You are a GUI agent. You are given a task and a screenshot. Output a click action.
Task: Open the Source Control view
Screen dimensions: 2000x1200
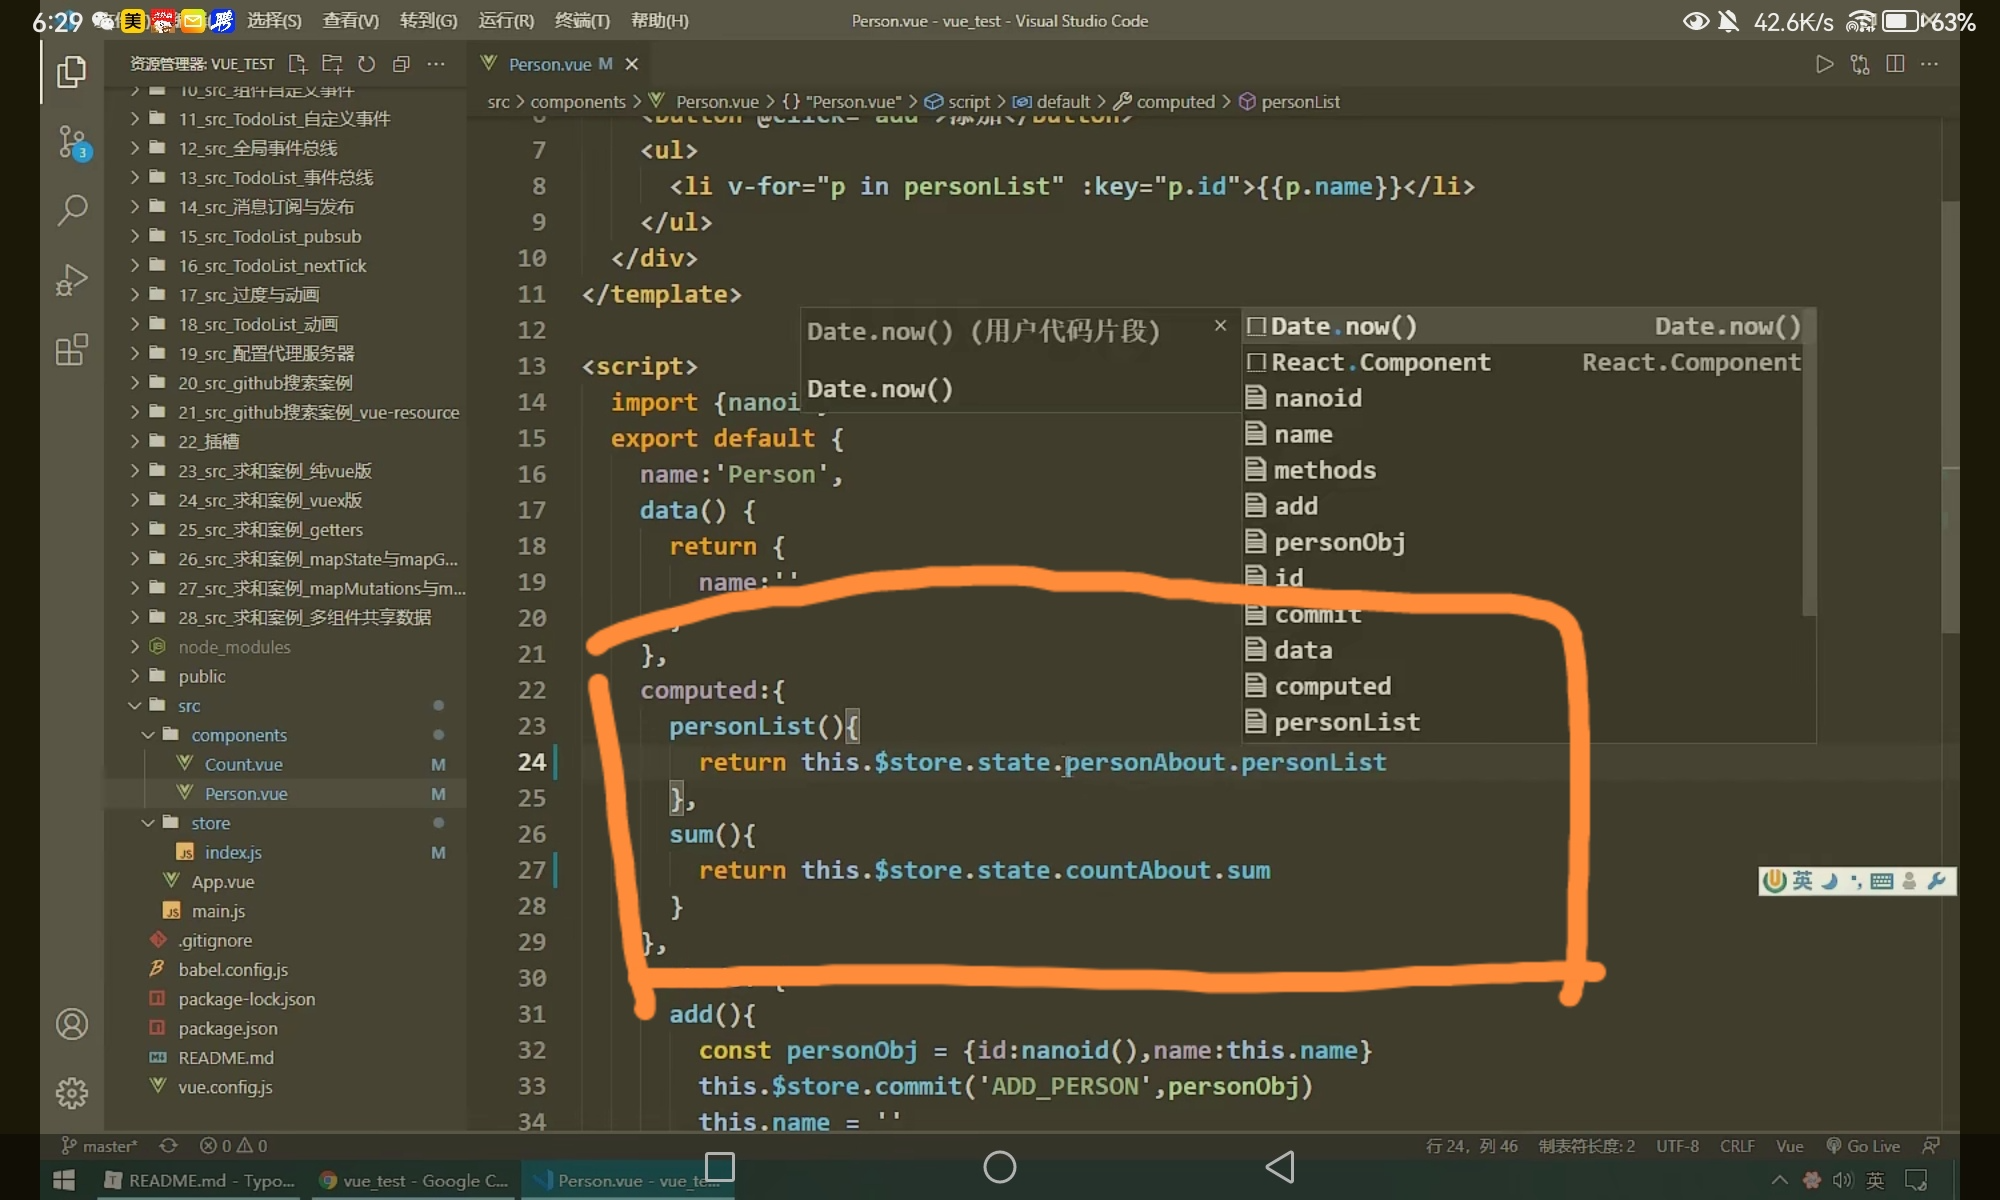click(x=72, y=142)
